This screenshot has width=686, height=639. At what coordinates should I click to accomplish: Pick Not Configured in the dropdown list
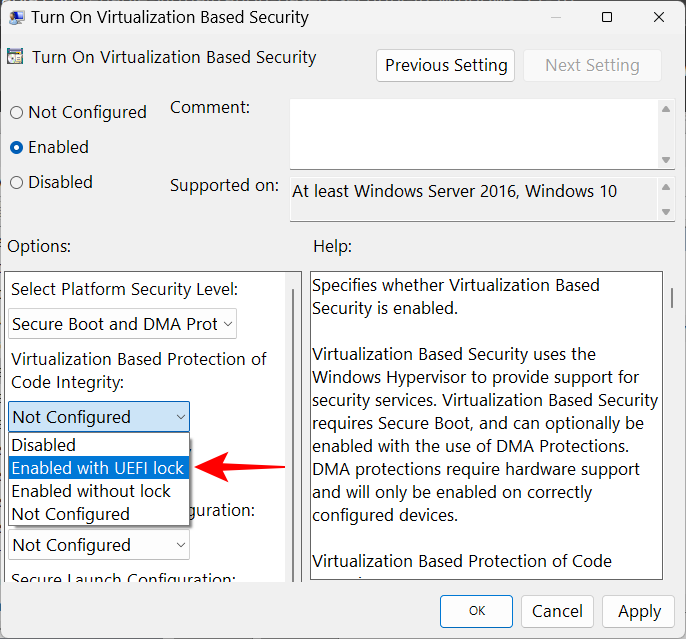(71, 514)
